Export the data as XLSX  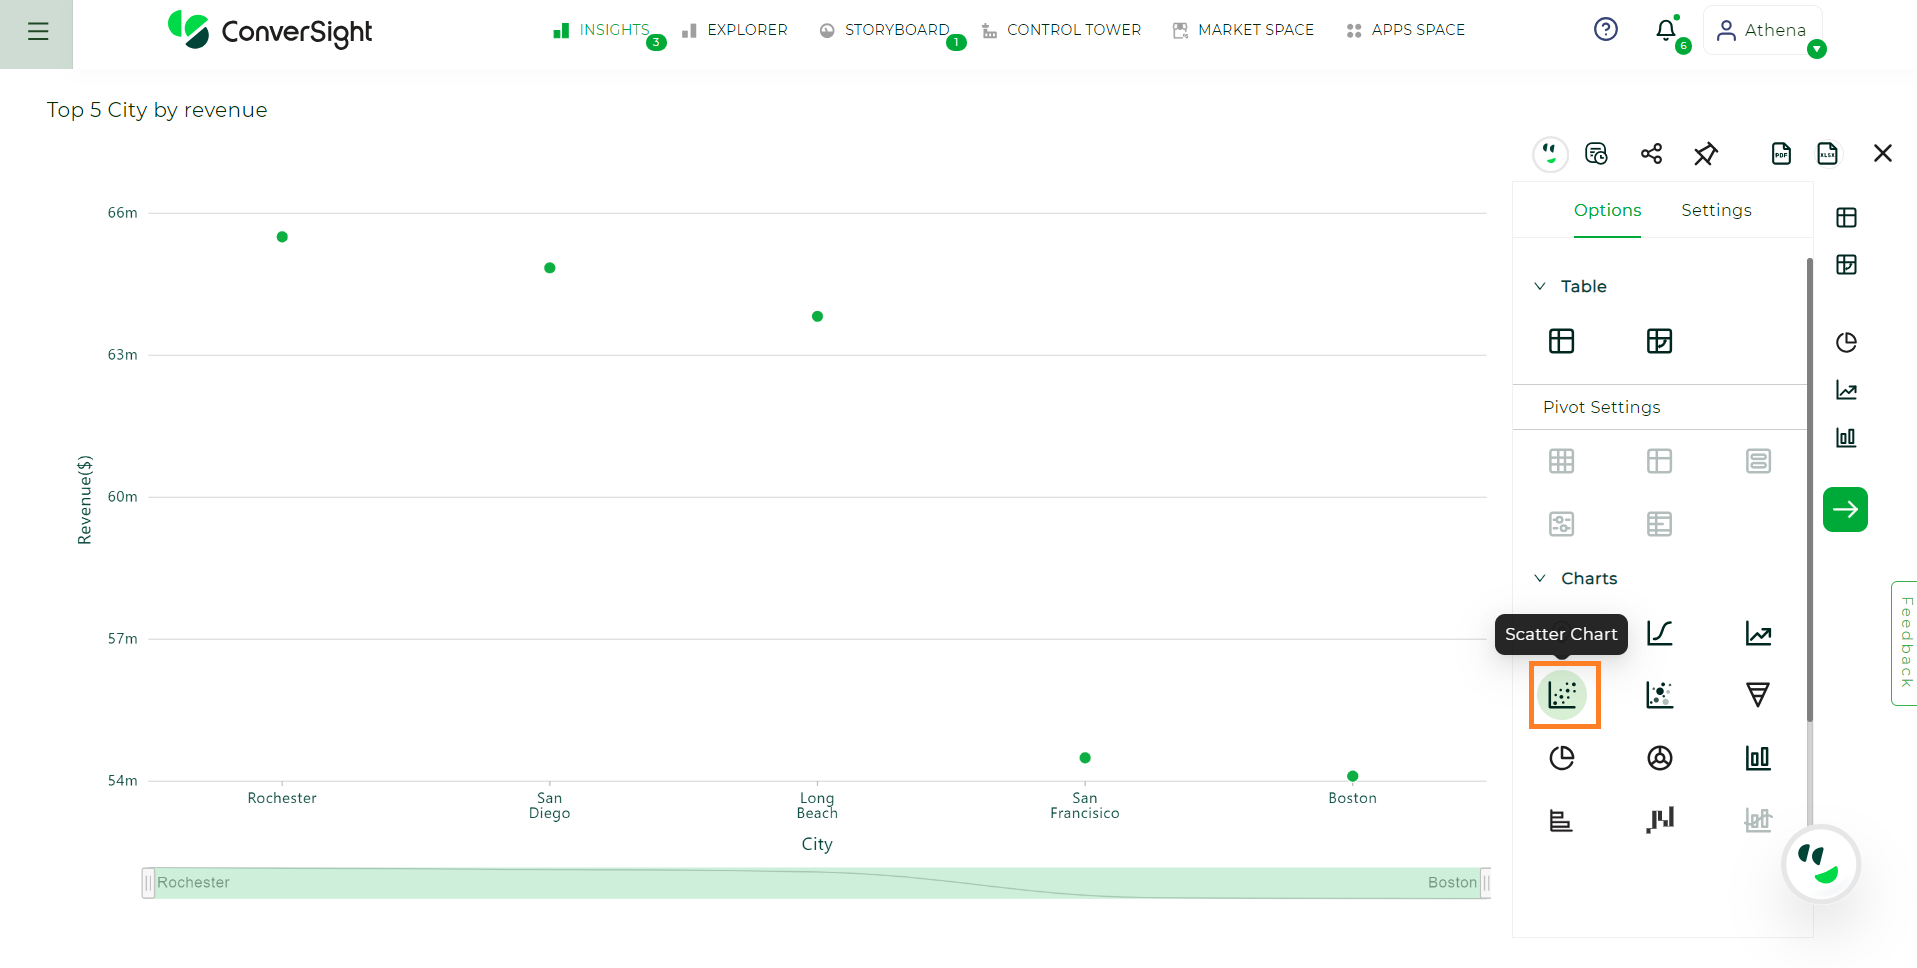pos(1827,154)
